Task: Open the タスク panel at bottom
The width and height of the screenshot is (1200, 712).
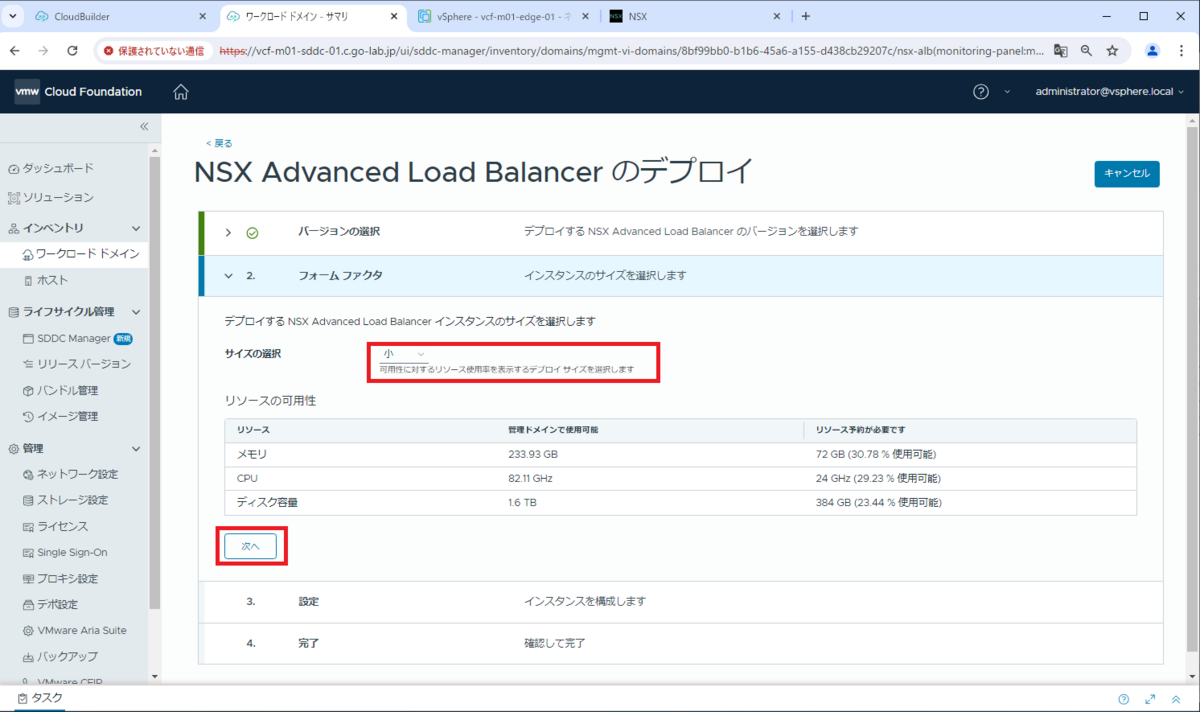Action: pyautogui.click(x=40, y=698)
